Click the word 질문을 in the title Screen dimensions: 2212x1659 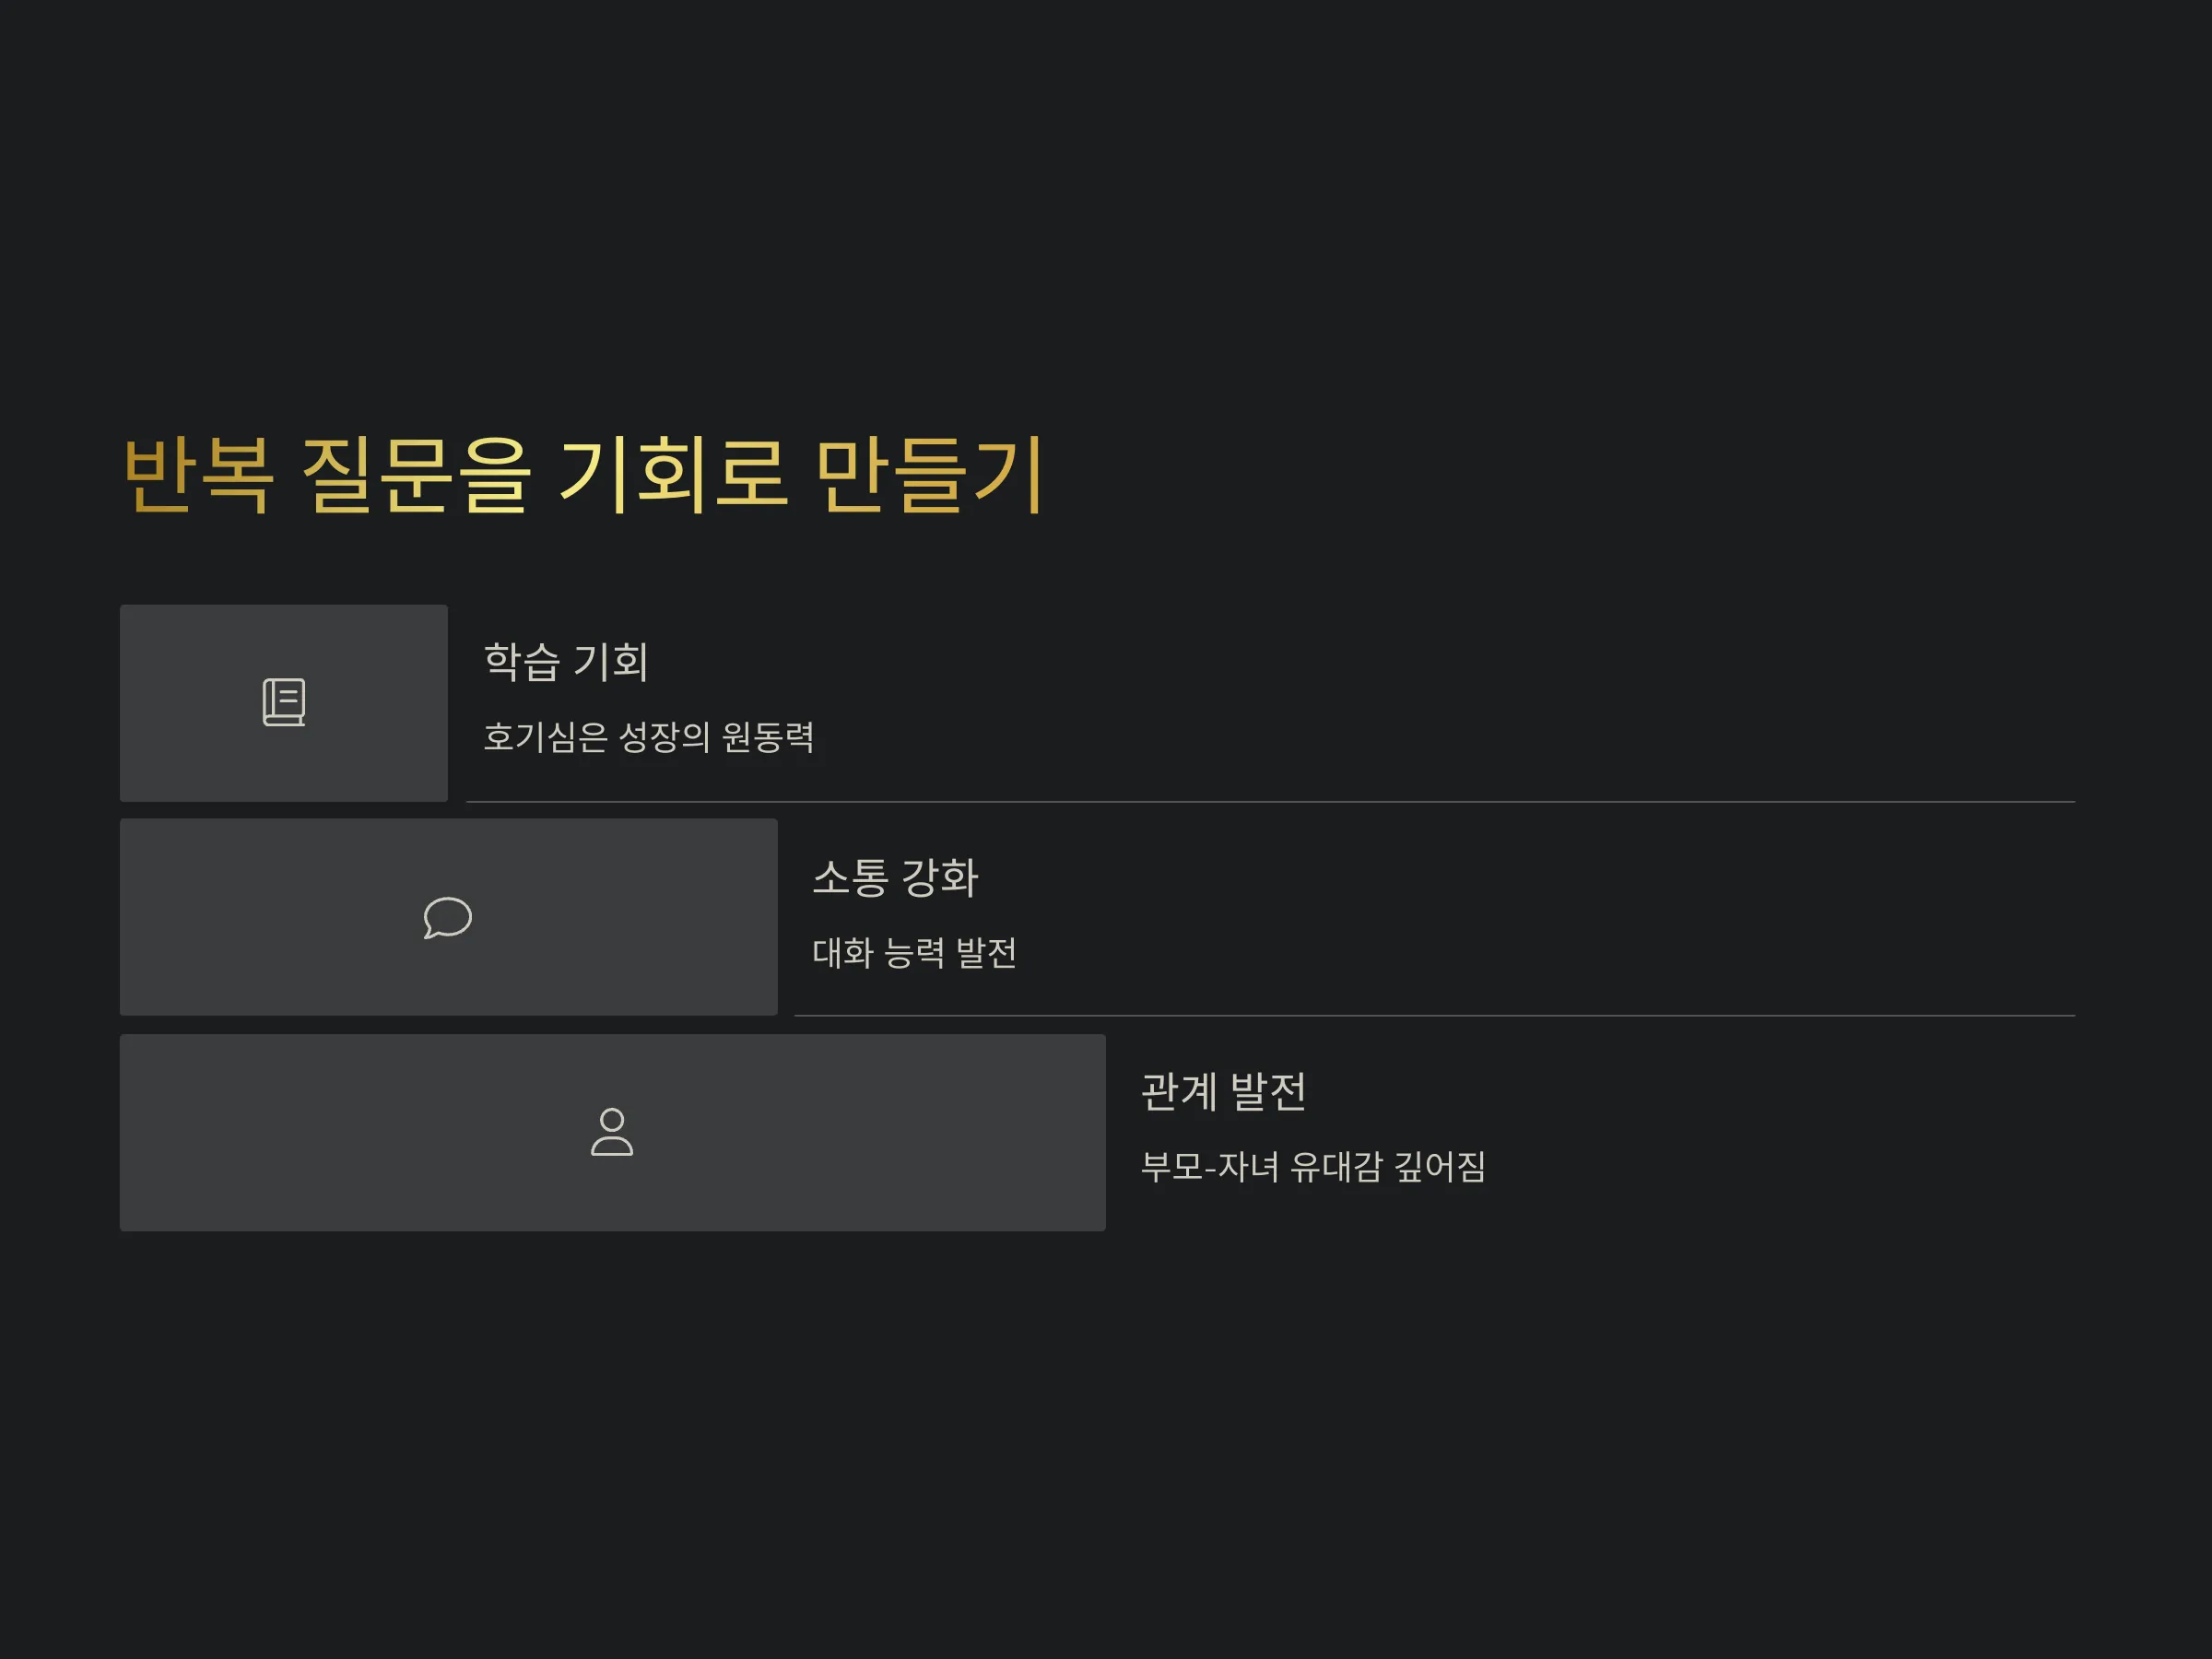416,474
